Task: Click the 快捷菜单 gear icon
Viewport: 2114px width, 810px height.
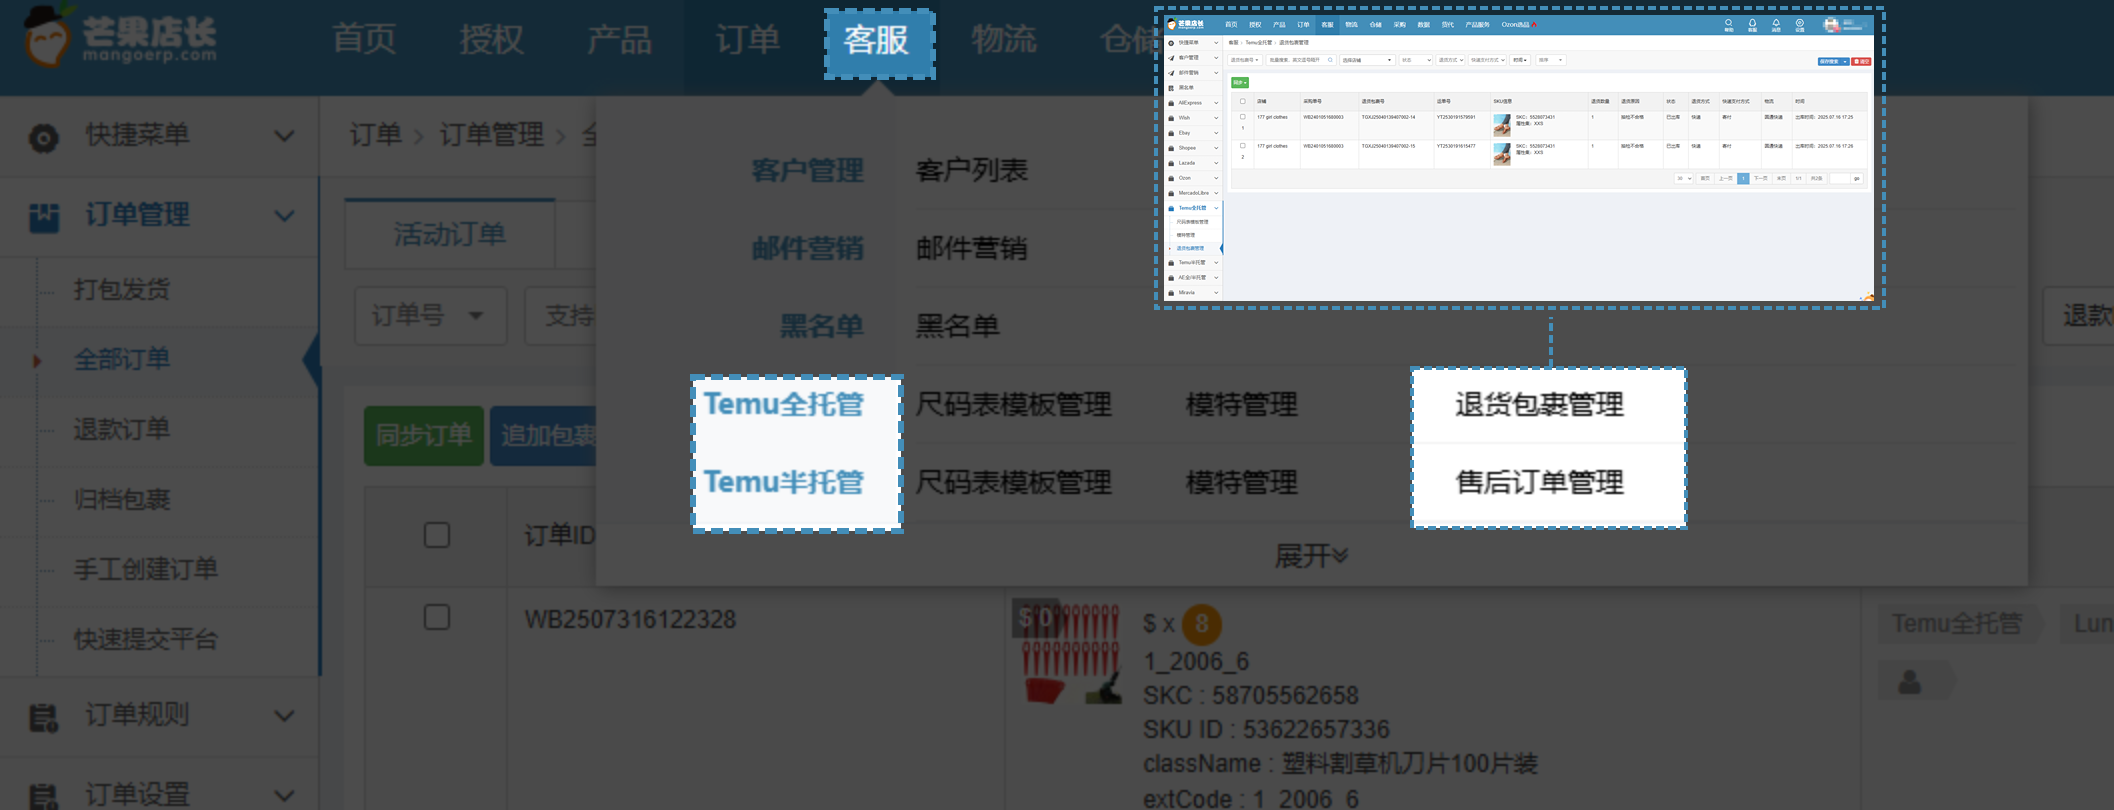Action: [43, 137]
